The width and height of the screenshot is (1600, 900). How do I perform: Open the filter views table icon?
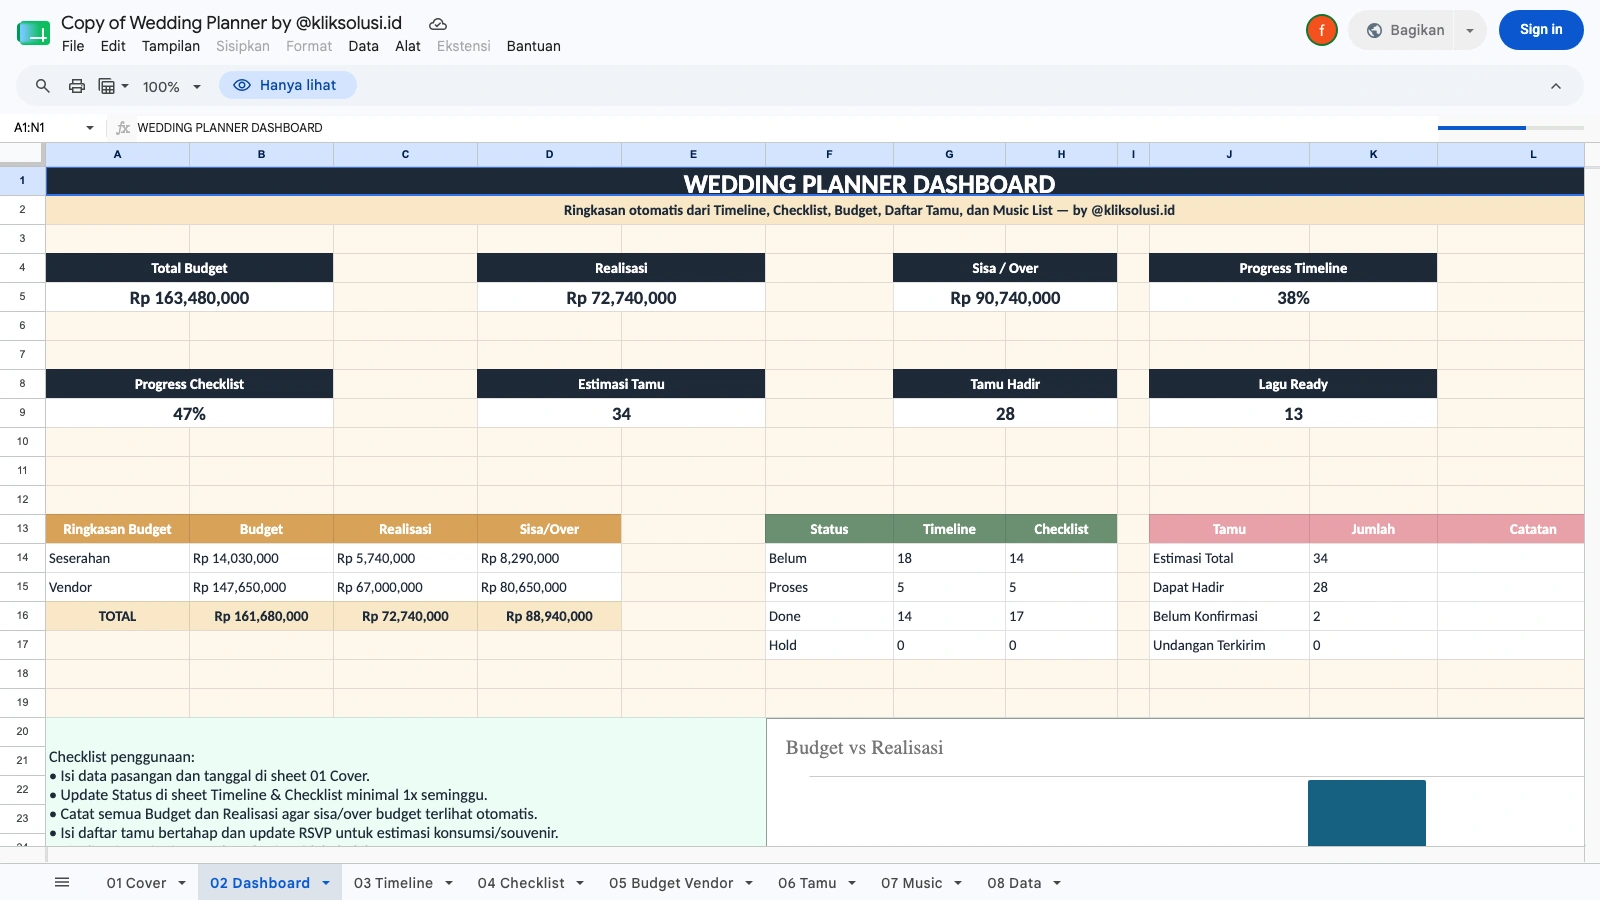(113, 86)
